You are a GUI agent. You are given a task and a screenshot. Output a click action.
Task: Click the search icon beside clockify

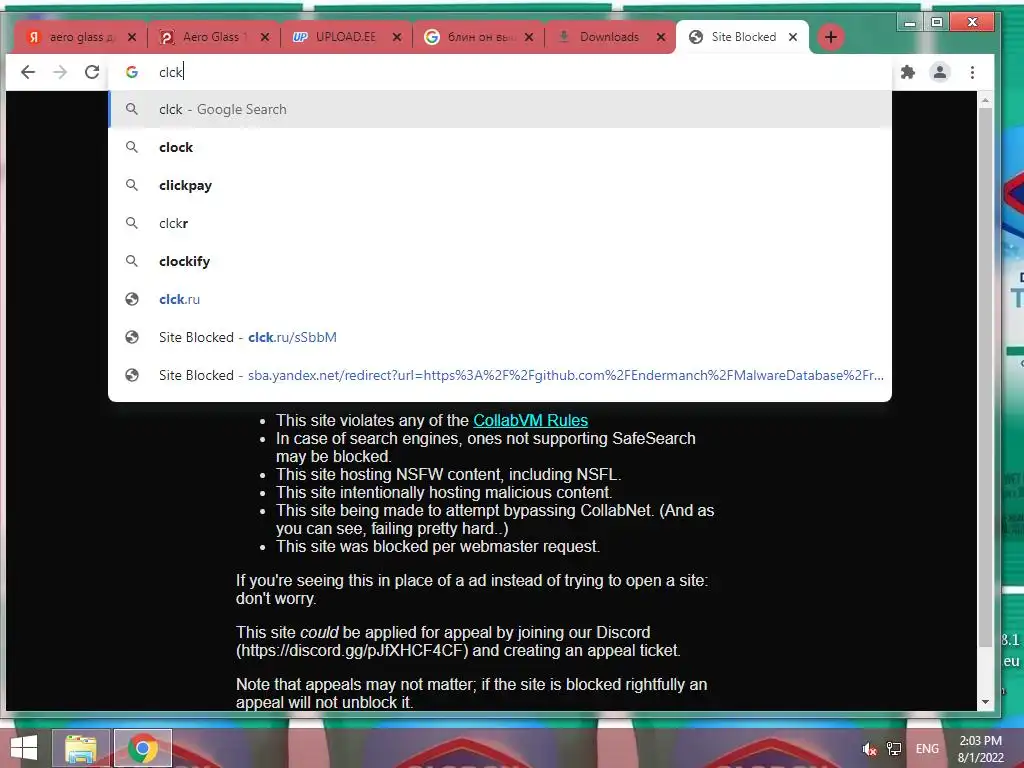click(132, 261)
